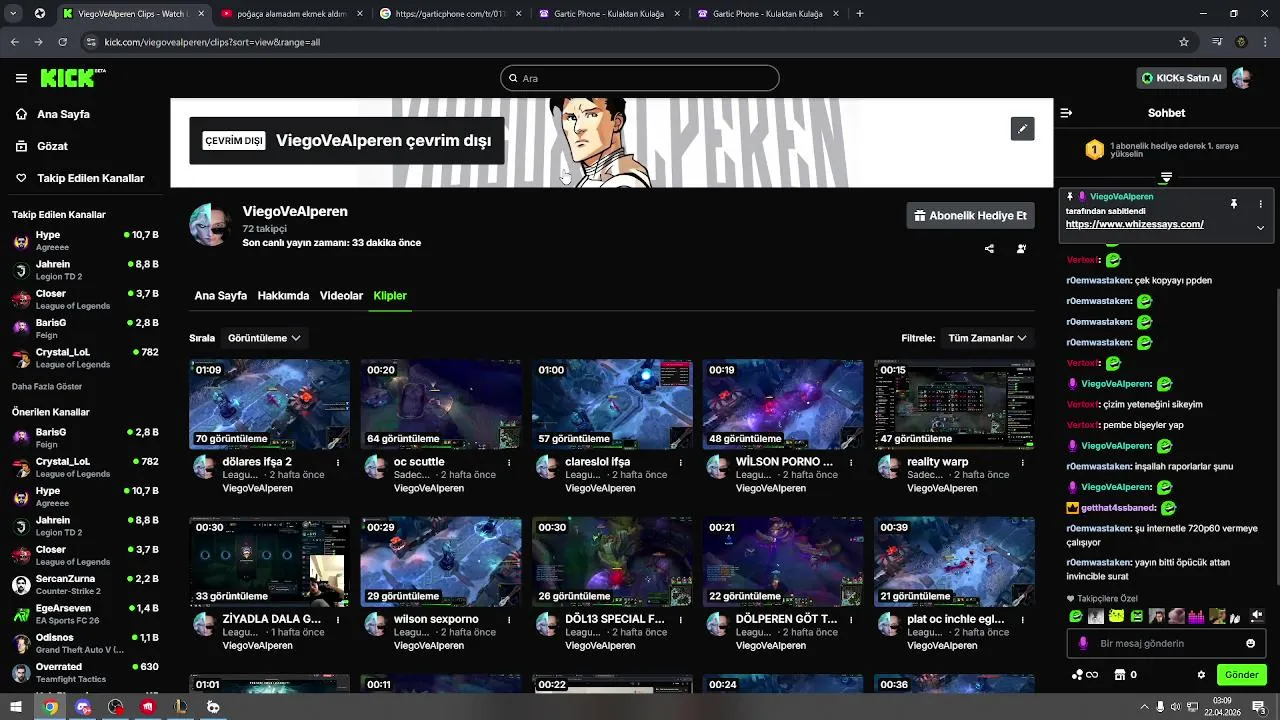Open Chrome from Windows taskbar
Image resolution: width=1280 pixels, height=720 pixels.
[50, 707]
